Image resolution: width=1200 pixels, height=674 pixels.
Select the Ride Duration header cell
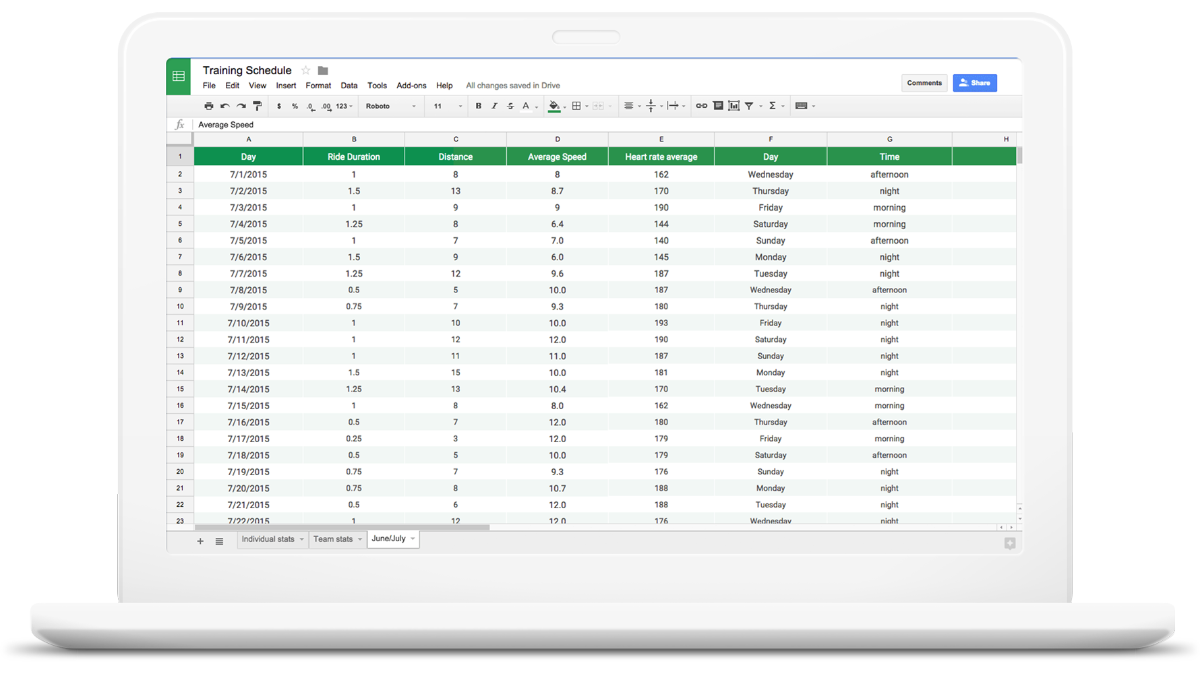pyautogui.click(x=354, y=156)
